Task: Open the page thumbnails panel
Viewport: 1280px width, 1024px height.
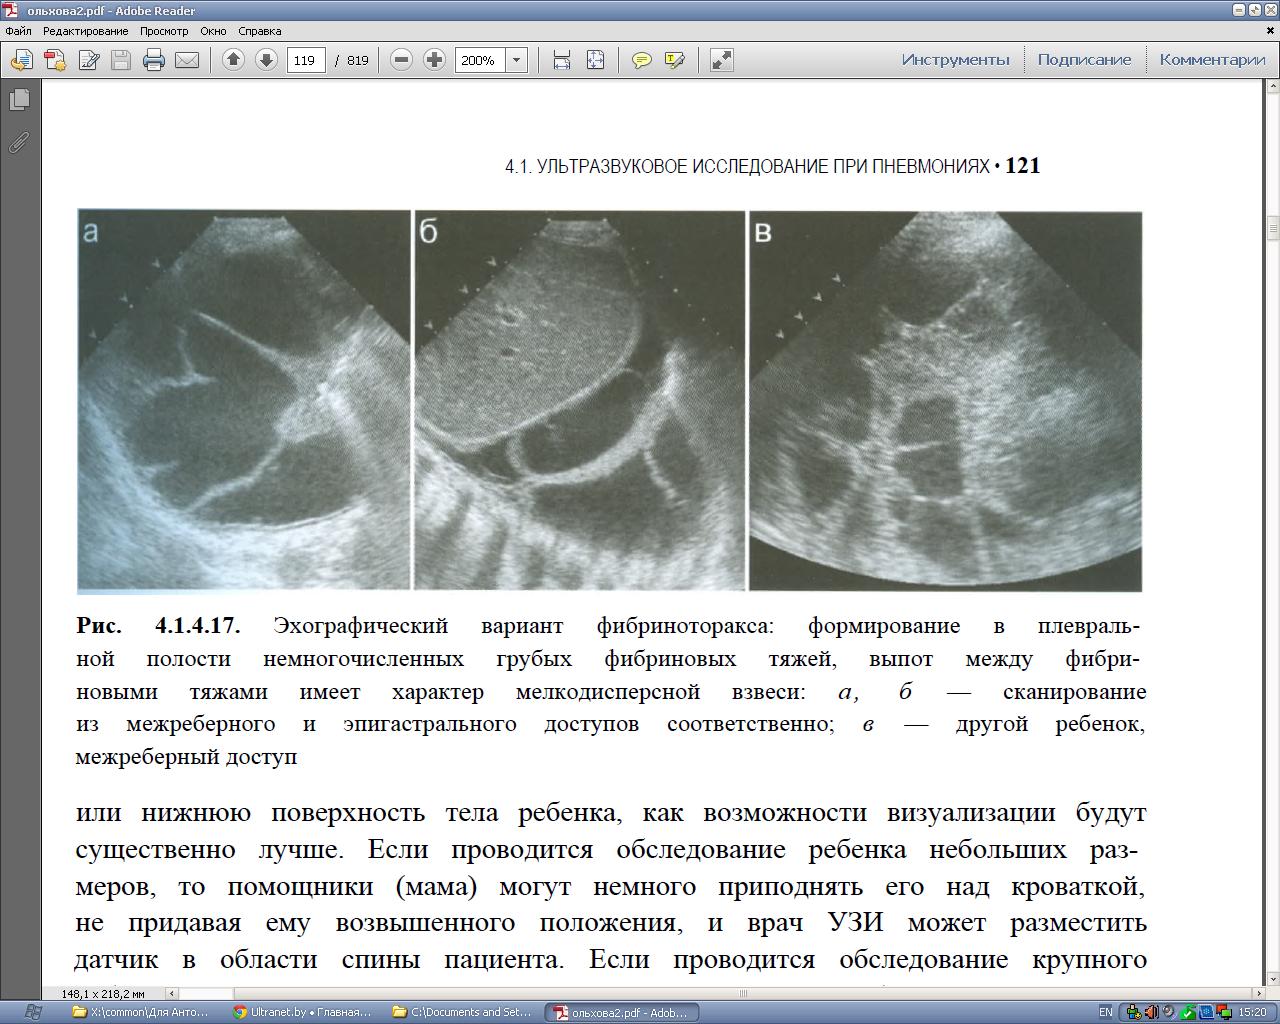Action: point(19,100)
